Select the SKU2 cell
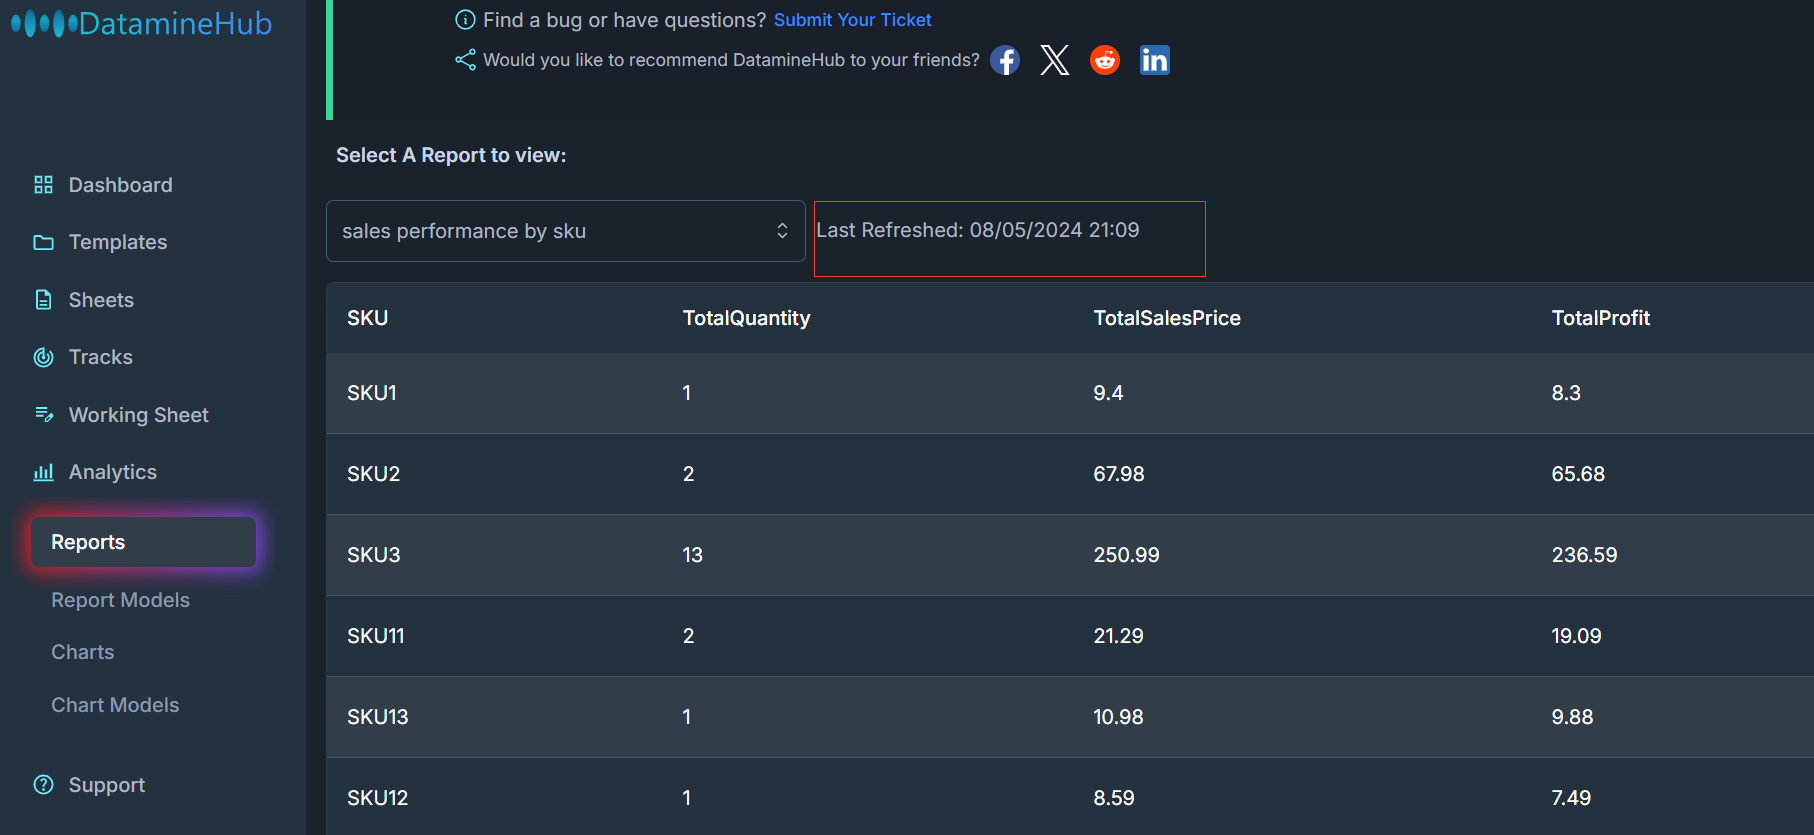 click(x=373, y=474)
